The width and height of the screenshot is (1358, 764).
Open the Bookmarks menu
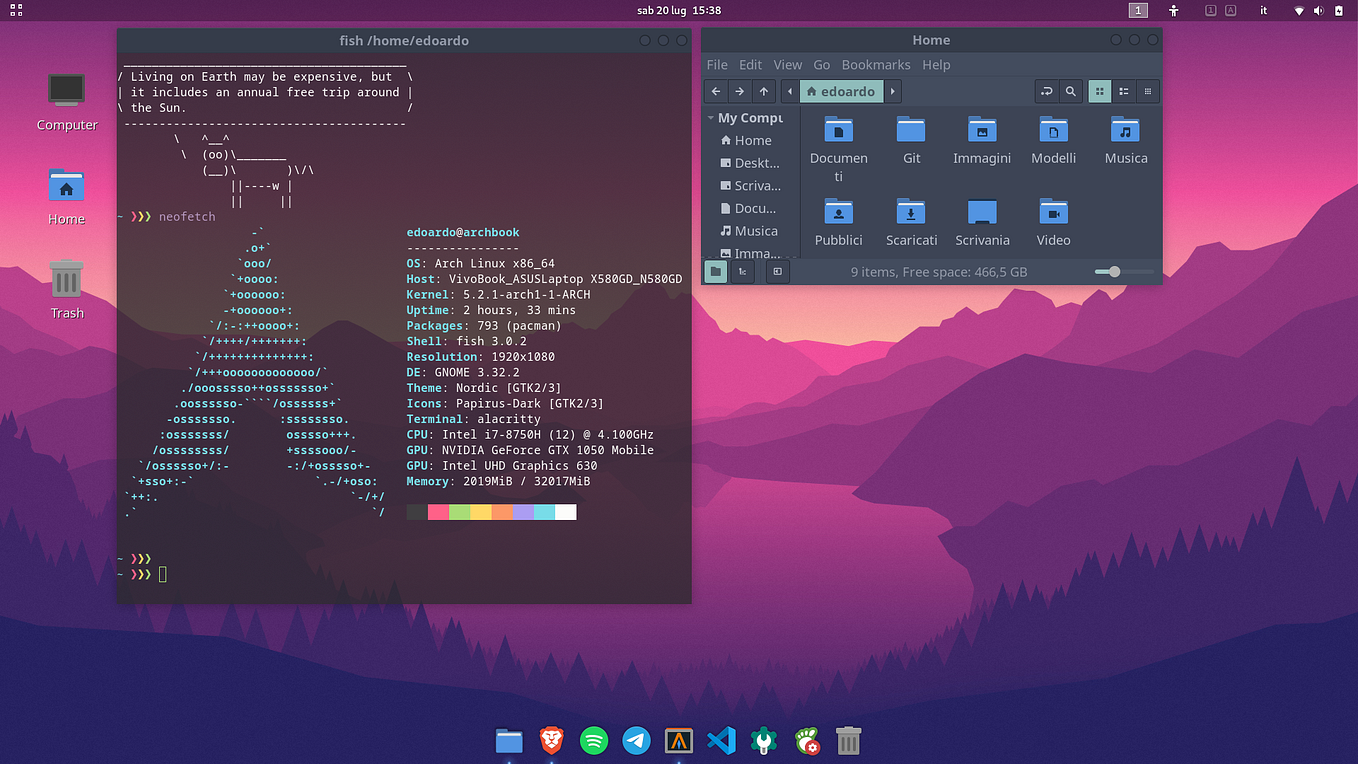876,64
